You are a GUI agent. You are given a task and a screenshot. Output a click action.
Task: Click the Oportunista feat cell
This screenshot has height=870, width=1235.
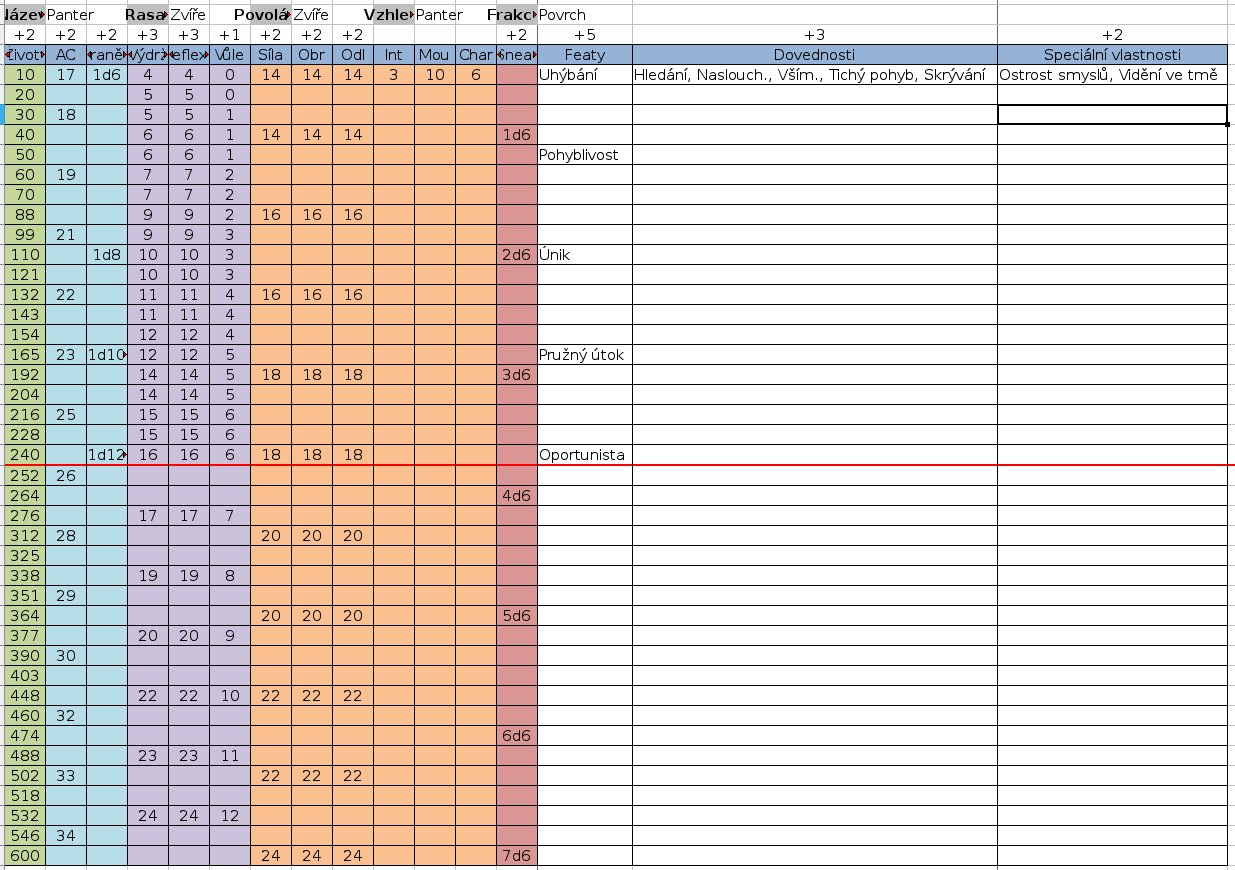pyautogui.click(x=584, y=455)
